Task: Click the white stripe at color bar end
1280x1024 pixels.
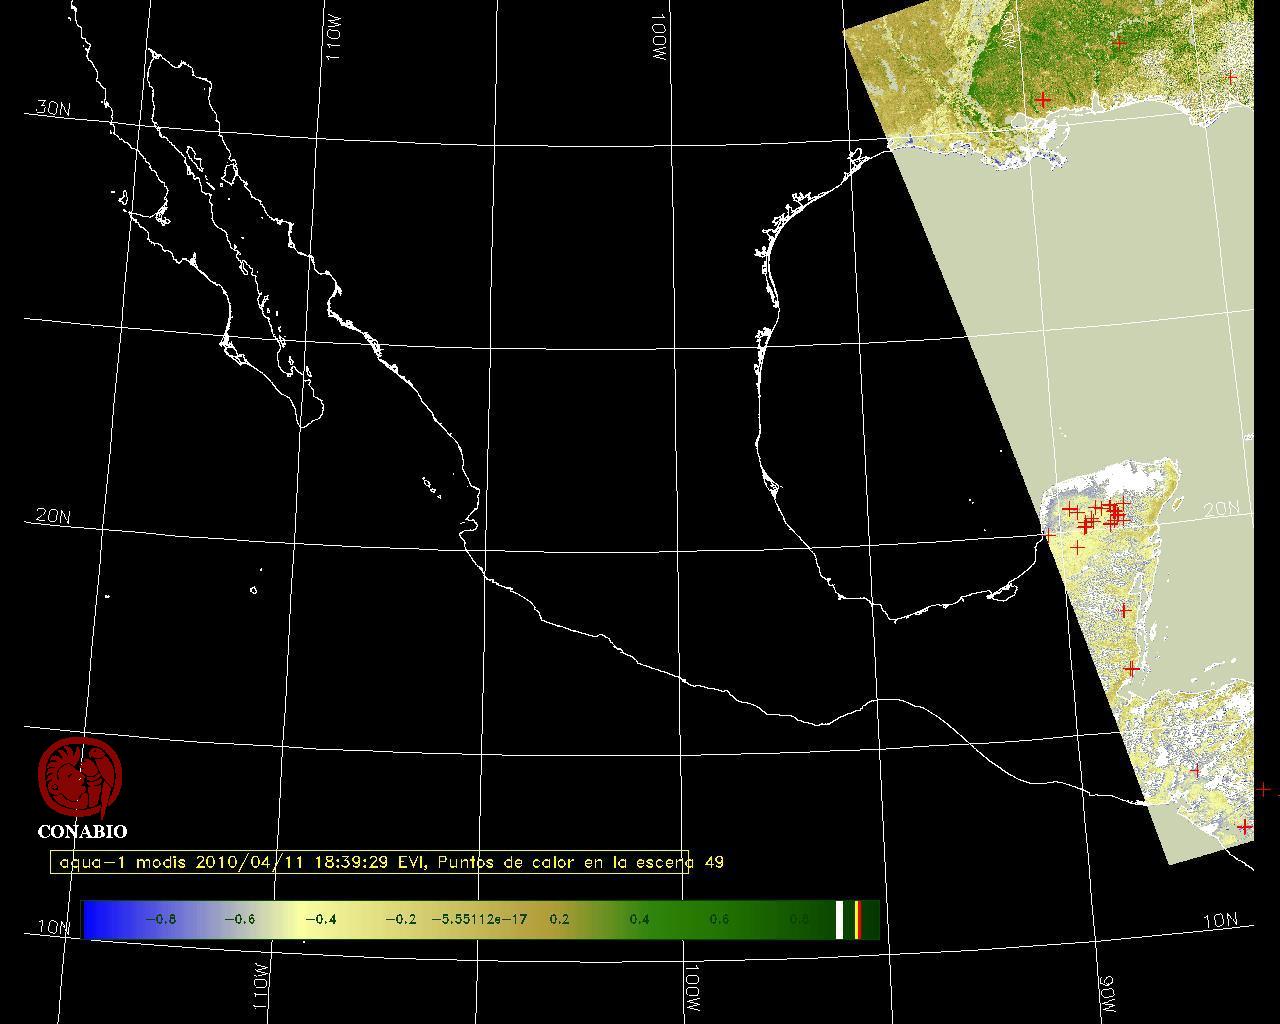Action: pos(840,919)
